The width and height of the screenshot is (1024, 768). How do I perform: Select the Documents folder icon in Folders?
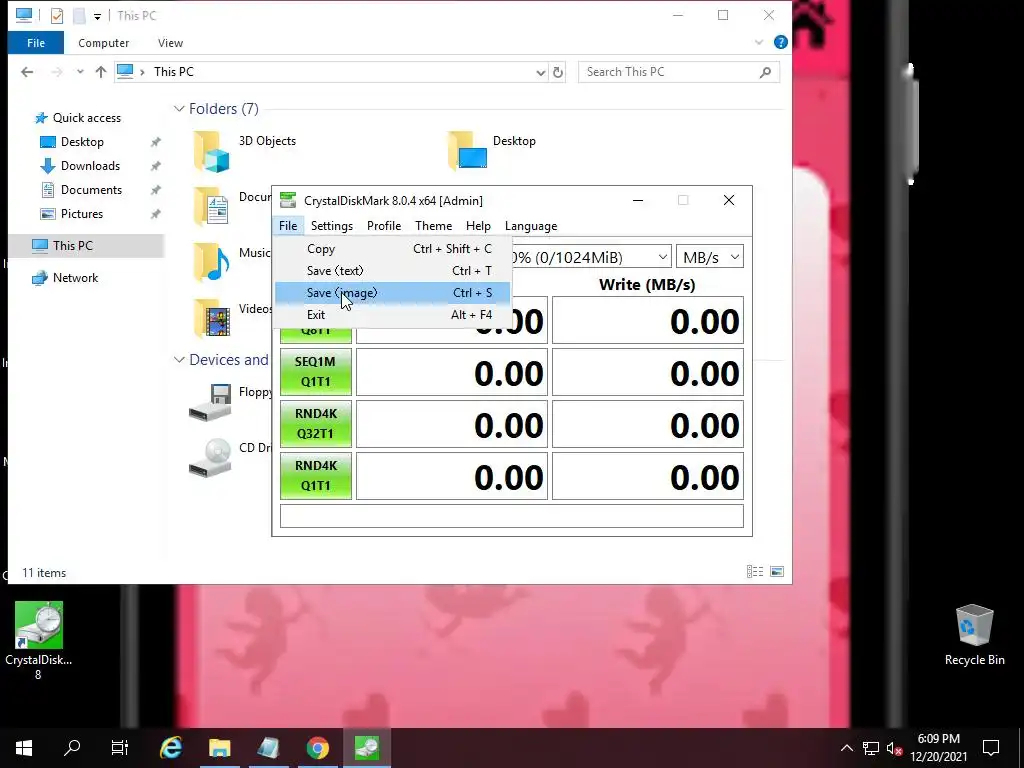[x=212, y=206]
